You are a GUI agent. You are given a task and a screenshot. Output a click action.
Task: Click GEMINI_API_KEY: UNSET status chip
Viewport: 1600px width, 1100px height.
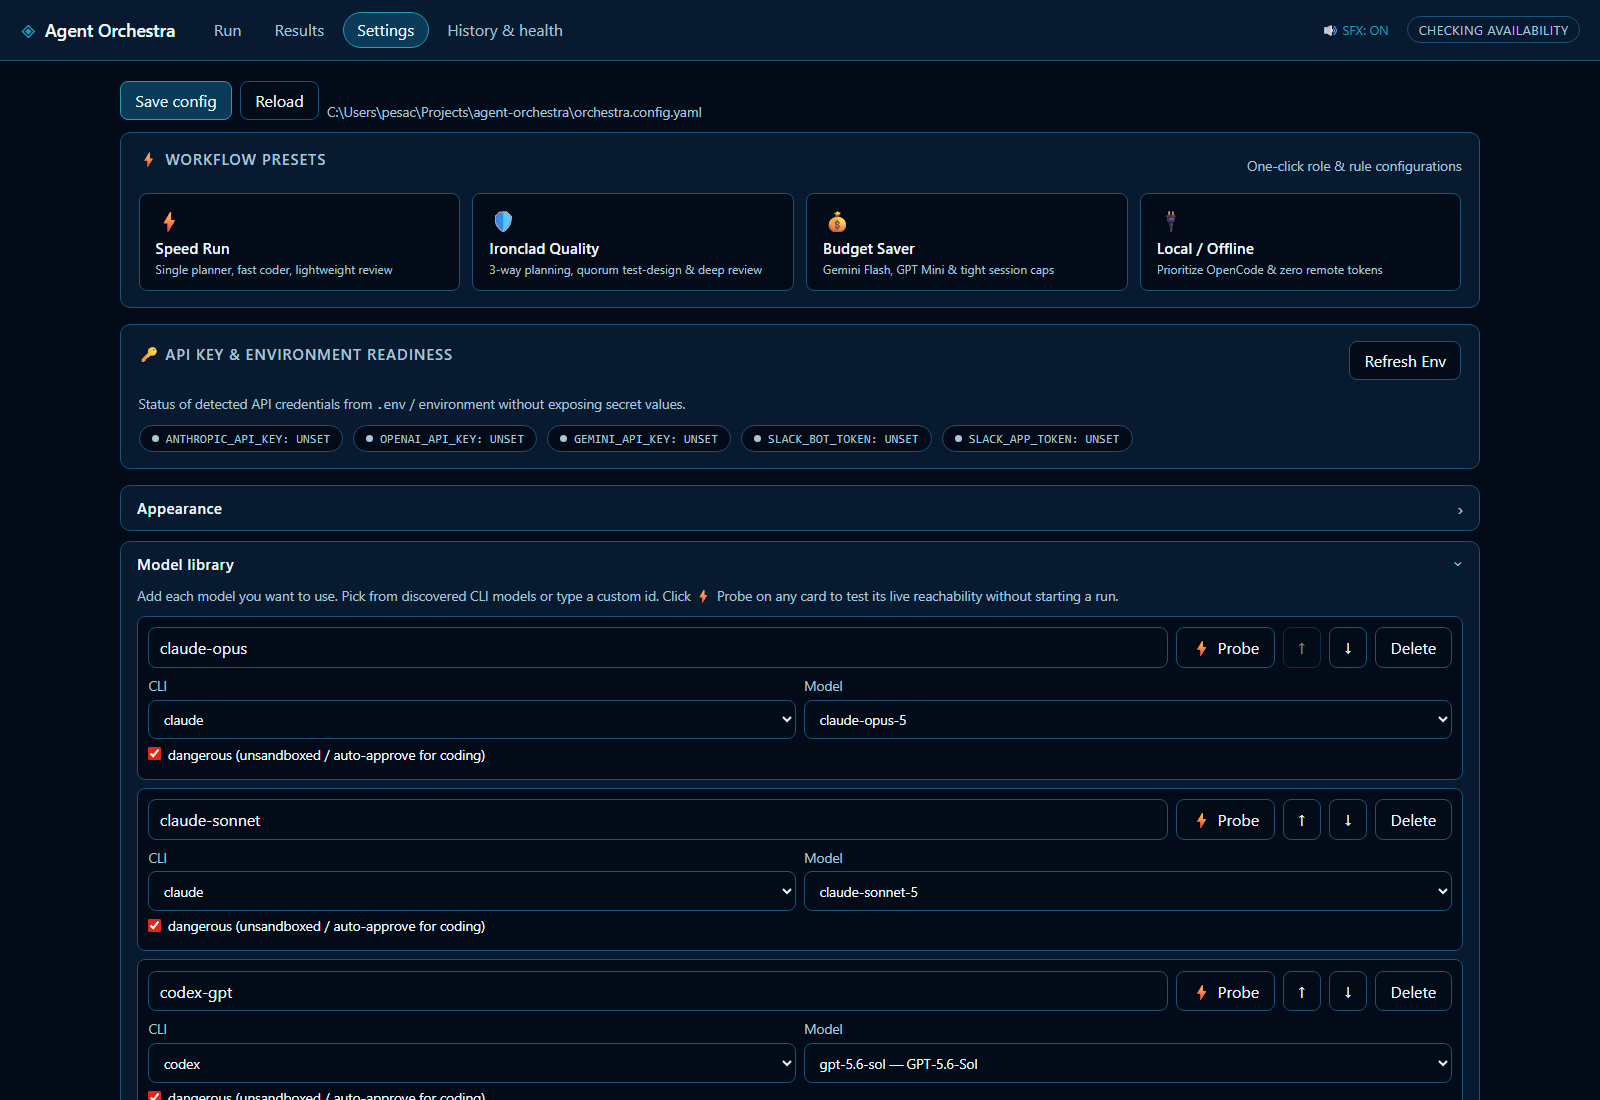[639, 439]
